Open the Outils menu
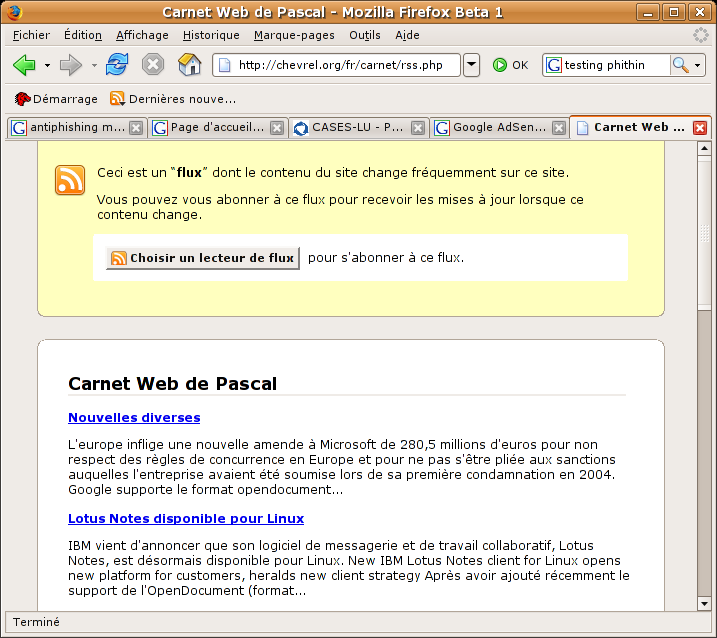The image size is (717, 638). coord(364,35)
